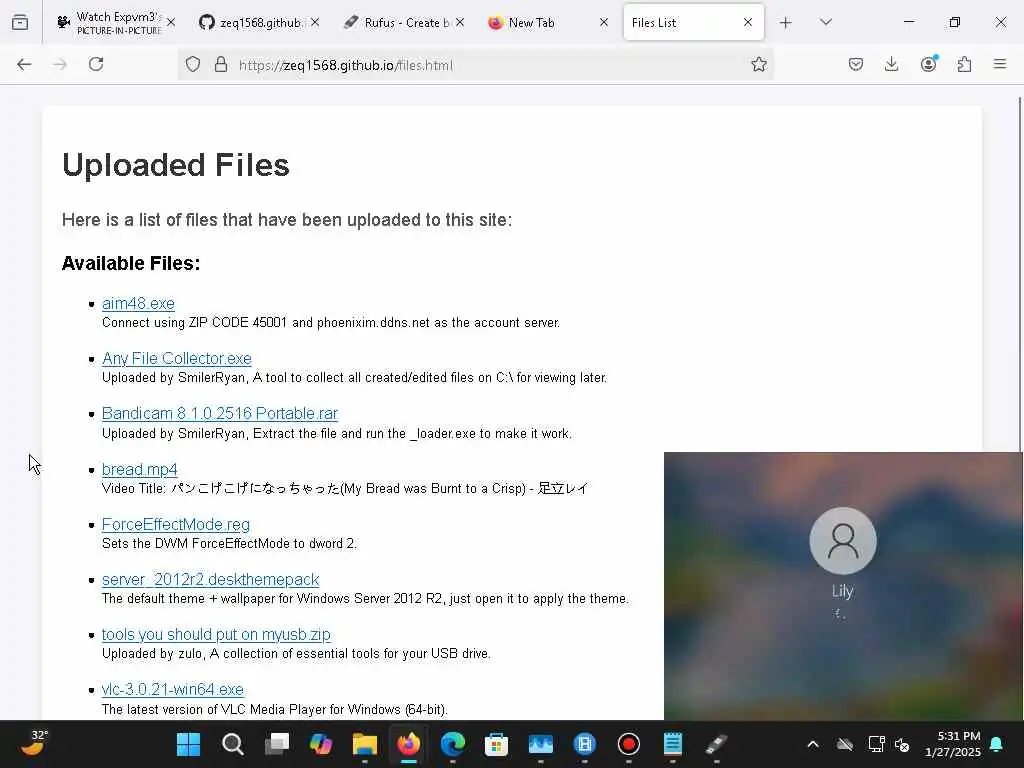Click Firefox icon in taskbar
This screenshot has width=1024, height=768.
[409, 744]
